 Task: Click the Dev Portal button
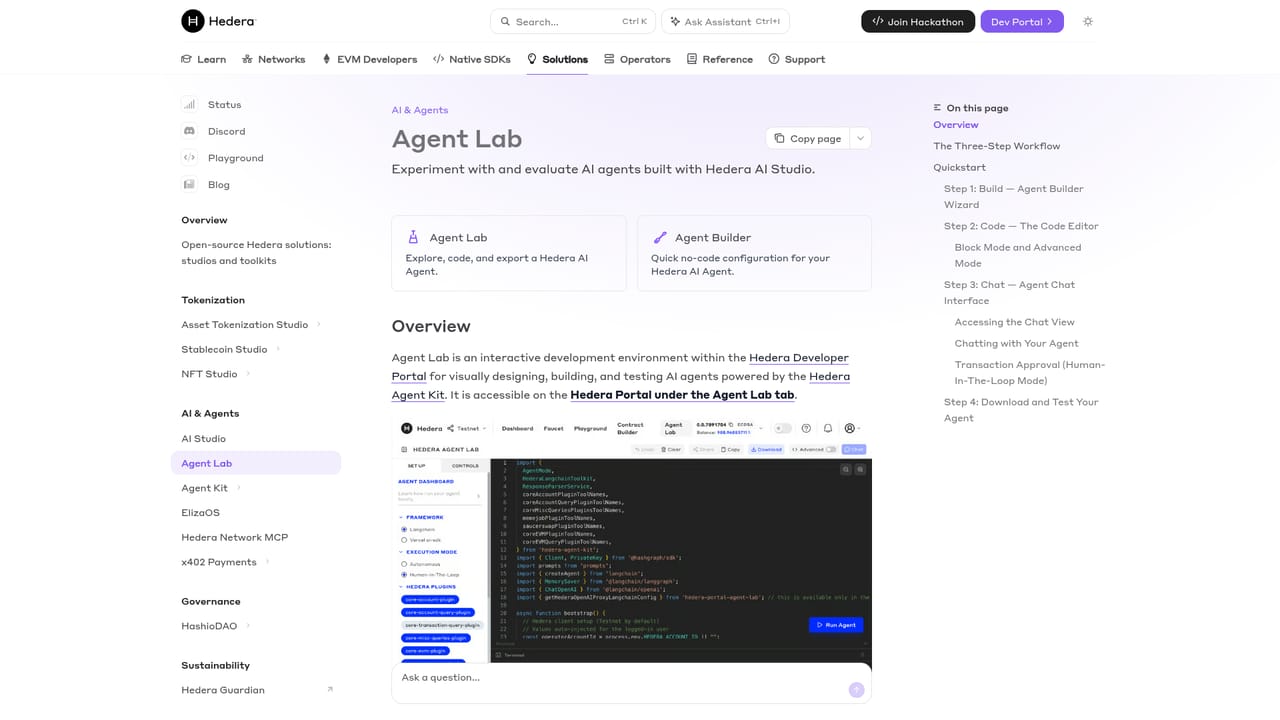(x=1022, y=21)
